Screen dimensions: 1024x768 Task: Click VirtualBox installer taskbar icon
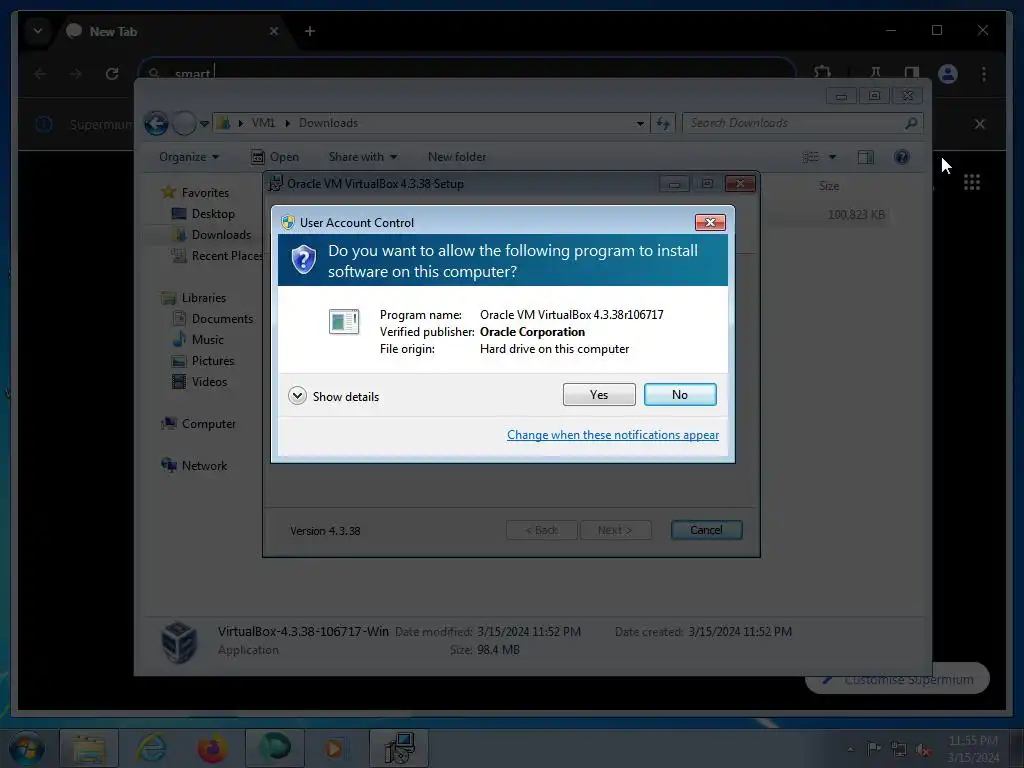click(x=399, y=748)
